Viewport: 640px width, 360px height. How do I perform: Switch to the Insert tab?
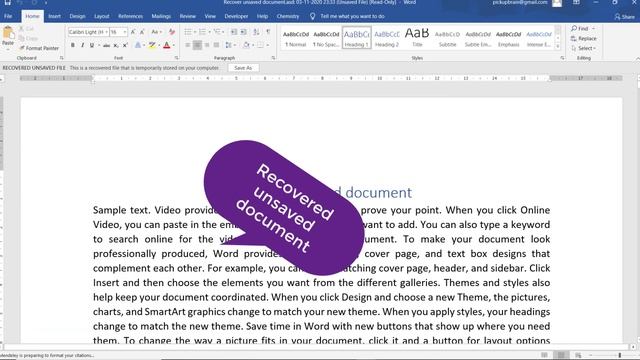[x=54, y=17]
